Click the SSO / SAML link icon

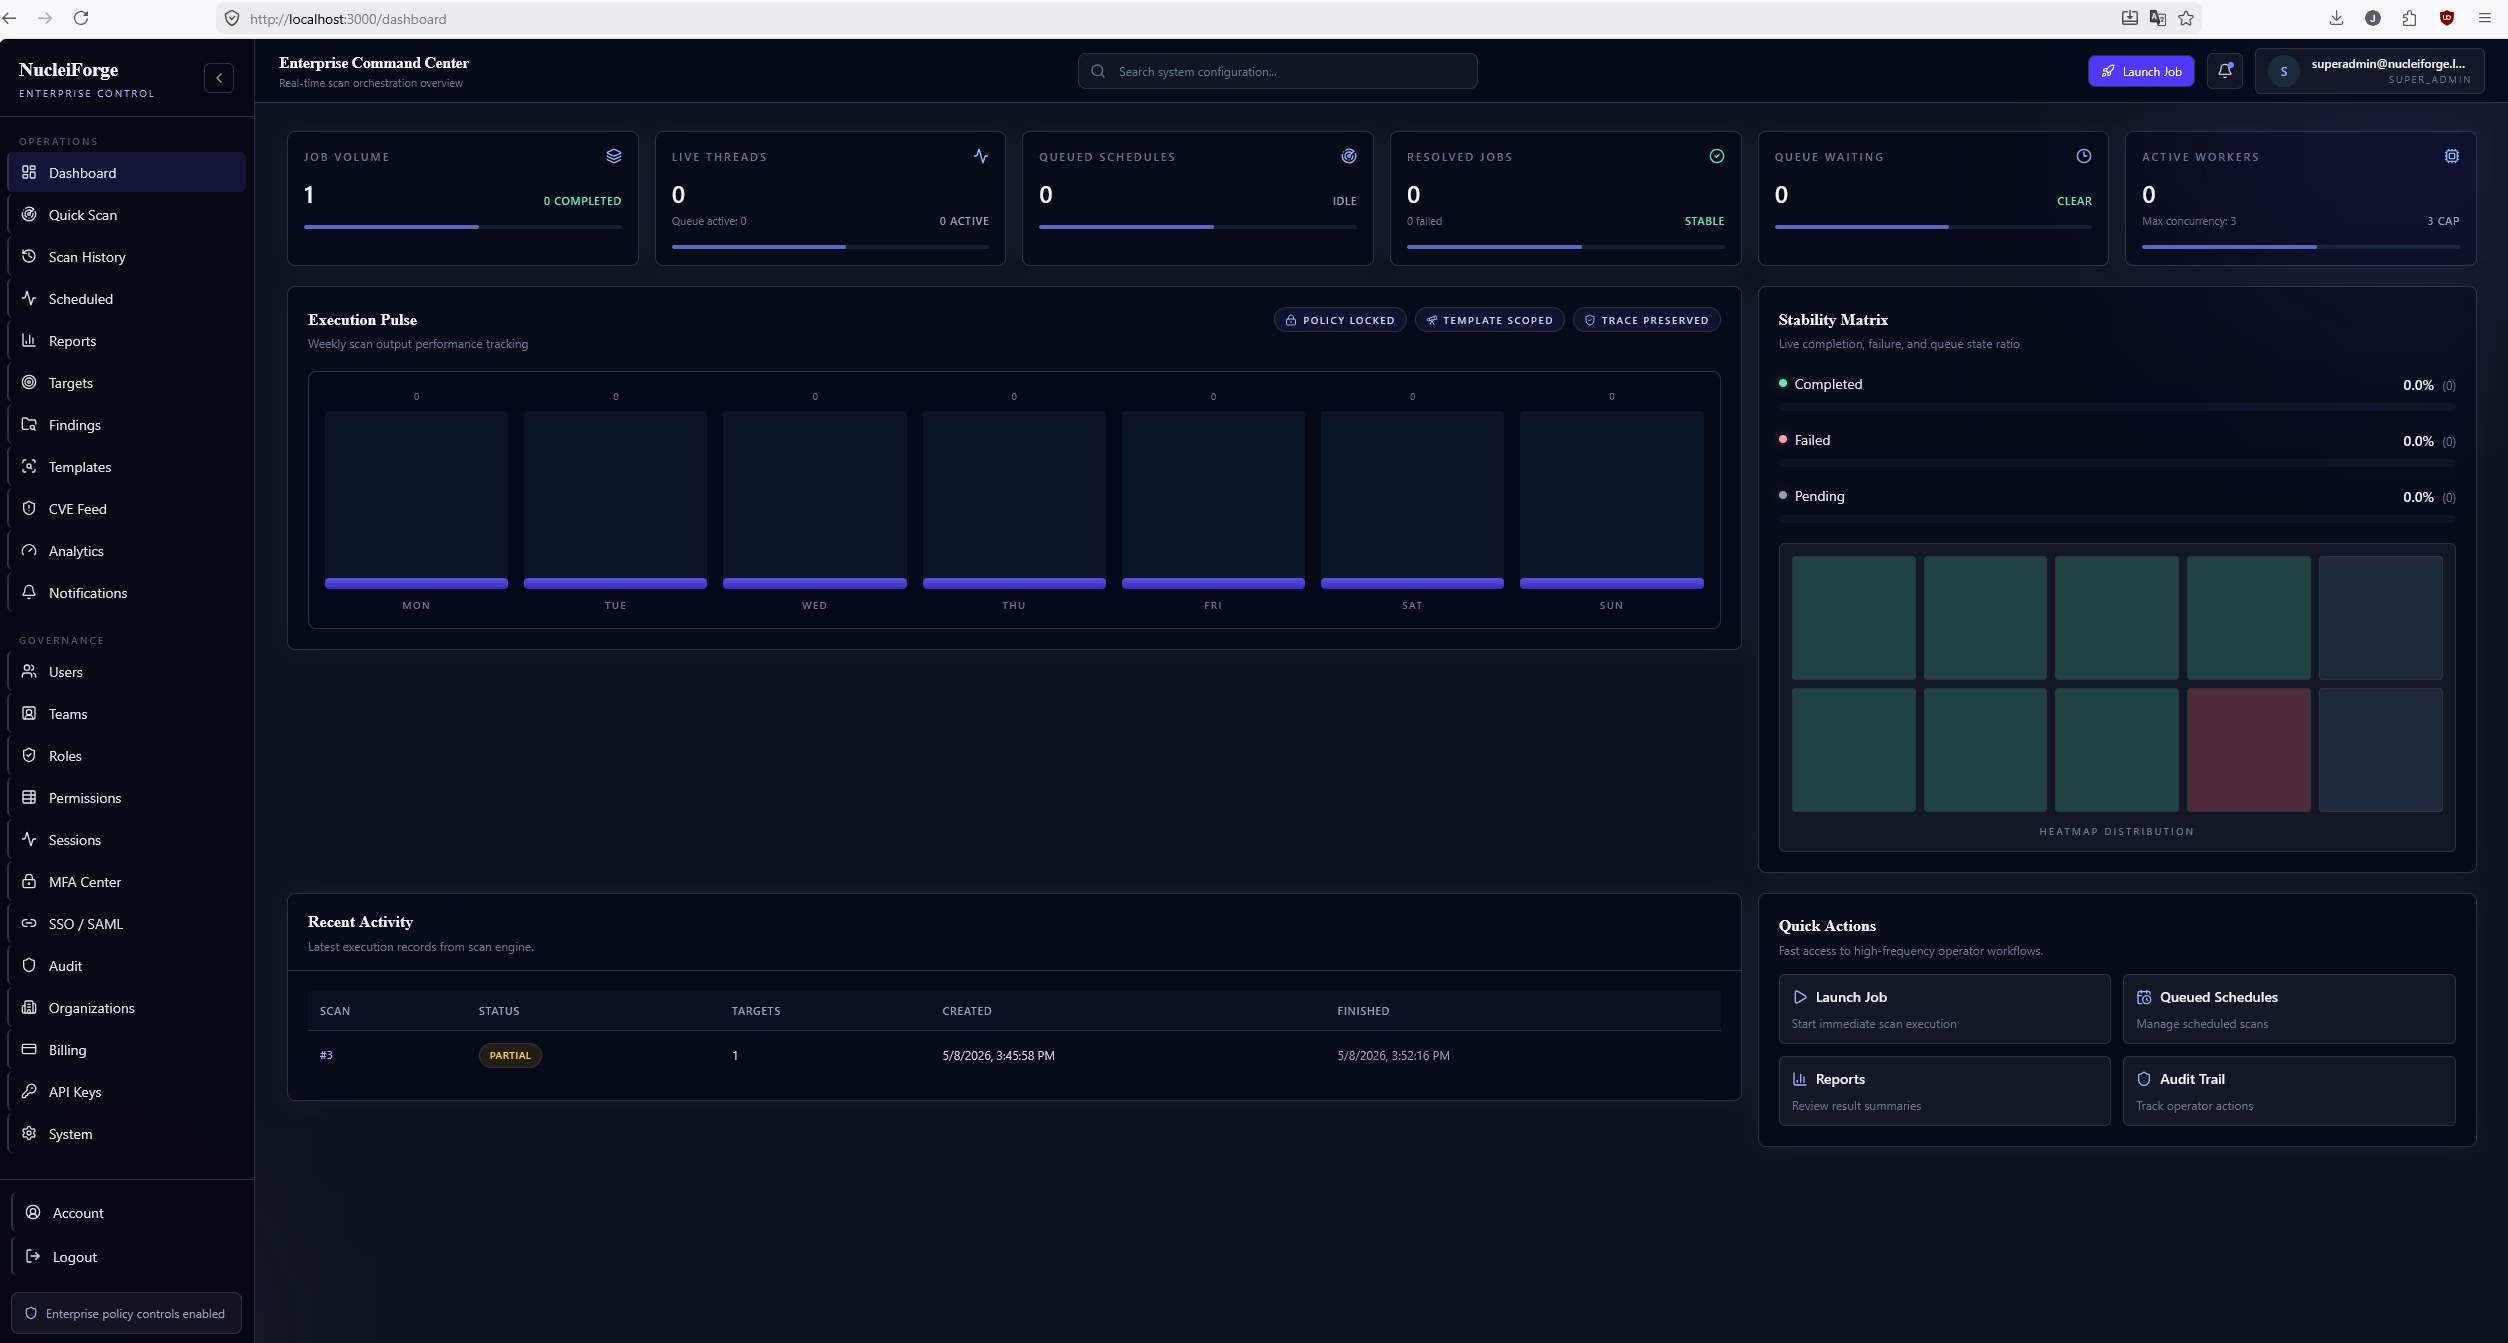click(x=29, y=923)
